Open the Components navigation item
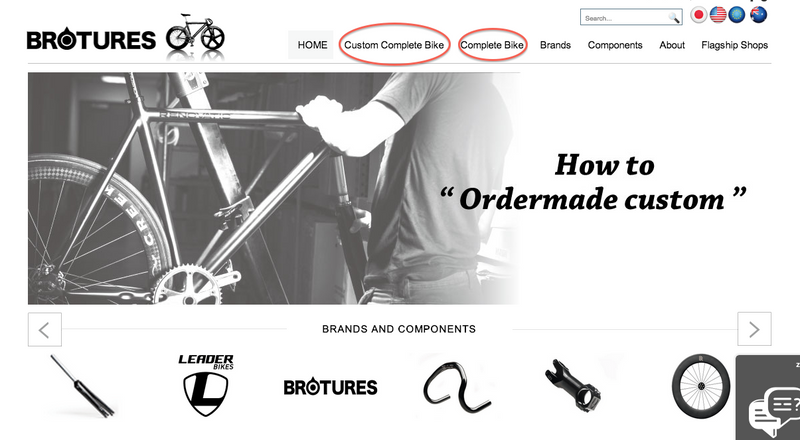 pos(615,45)
